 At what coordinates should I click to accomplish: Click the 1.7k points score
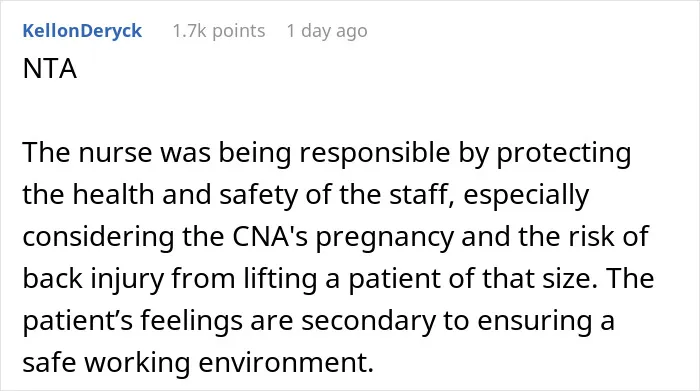pos(219,31)
